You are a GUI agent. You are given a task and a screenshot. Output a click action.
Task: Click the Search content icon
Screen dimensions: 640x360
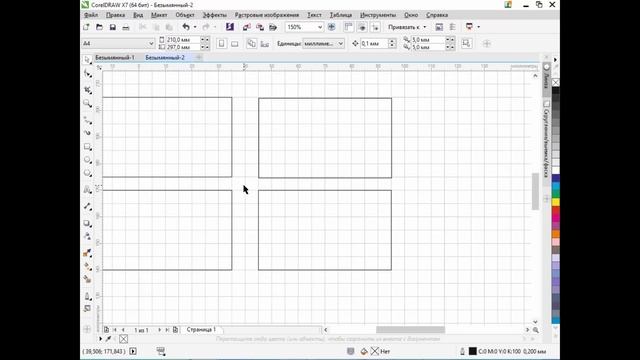coord(230,27)
